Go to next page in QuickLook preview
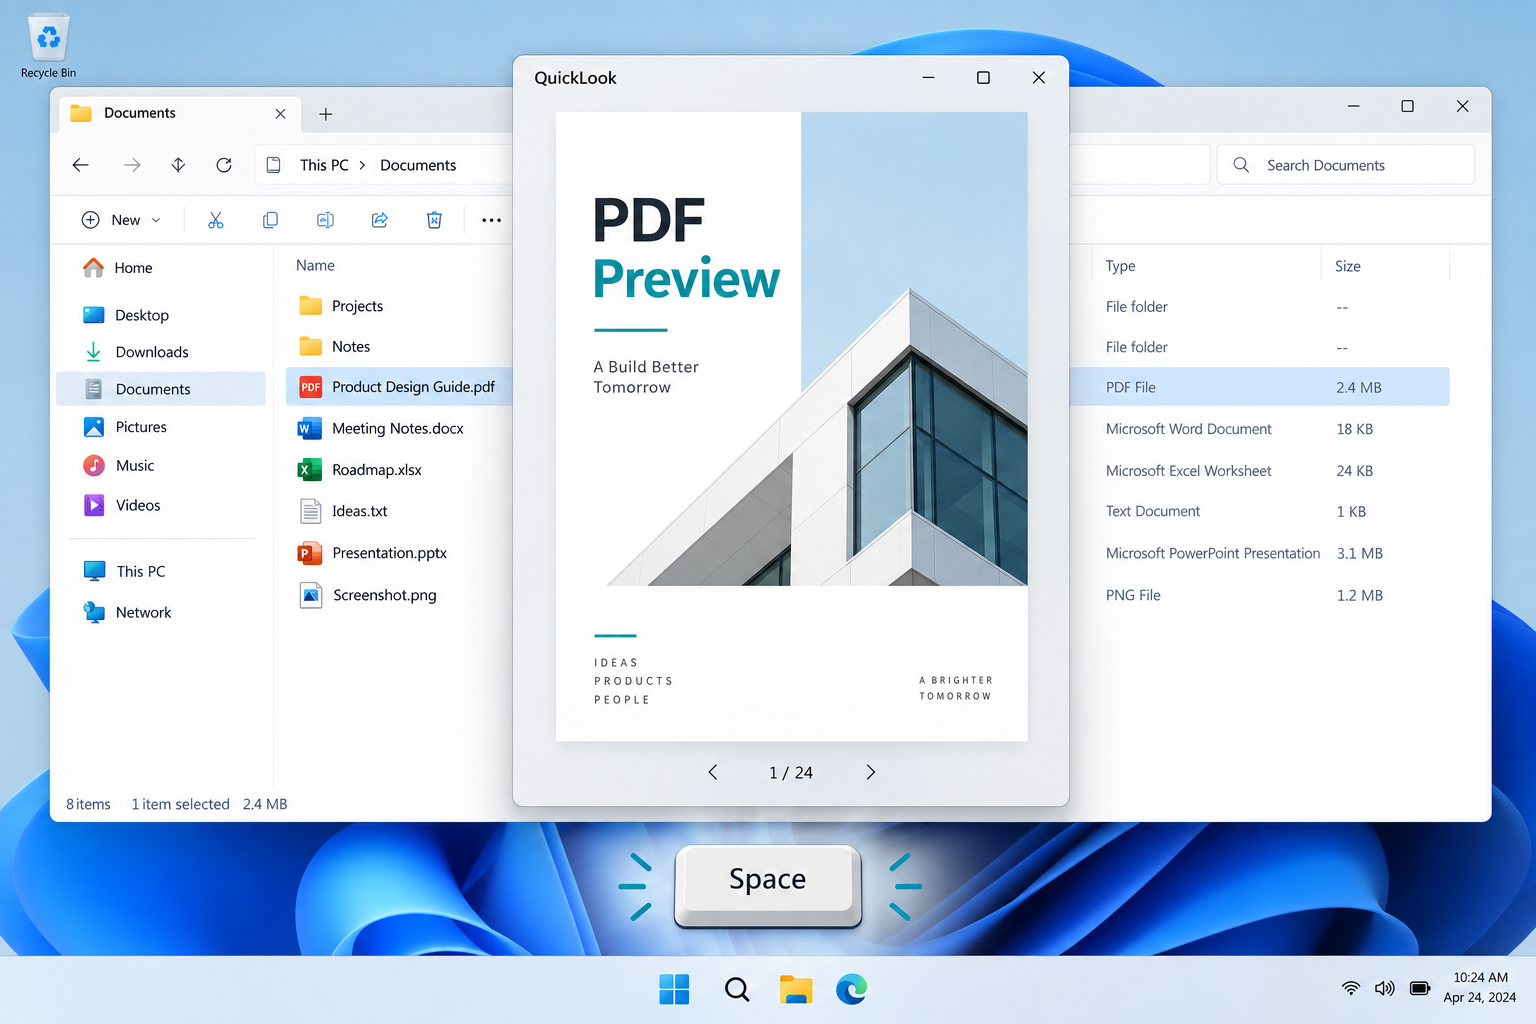Image resolution: width=1536 pixels, height=1024 pixels. pyautogui.click(x=870, y=772)
